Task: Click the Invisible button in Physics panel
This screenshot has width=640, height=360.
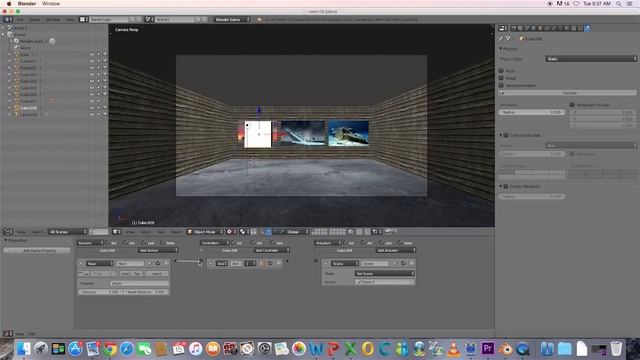Action: (x=567, y=93)
